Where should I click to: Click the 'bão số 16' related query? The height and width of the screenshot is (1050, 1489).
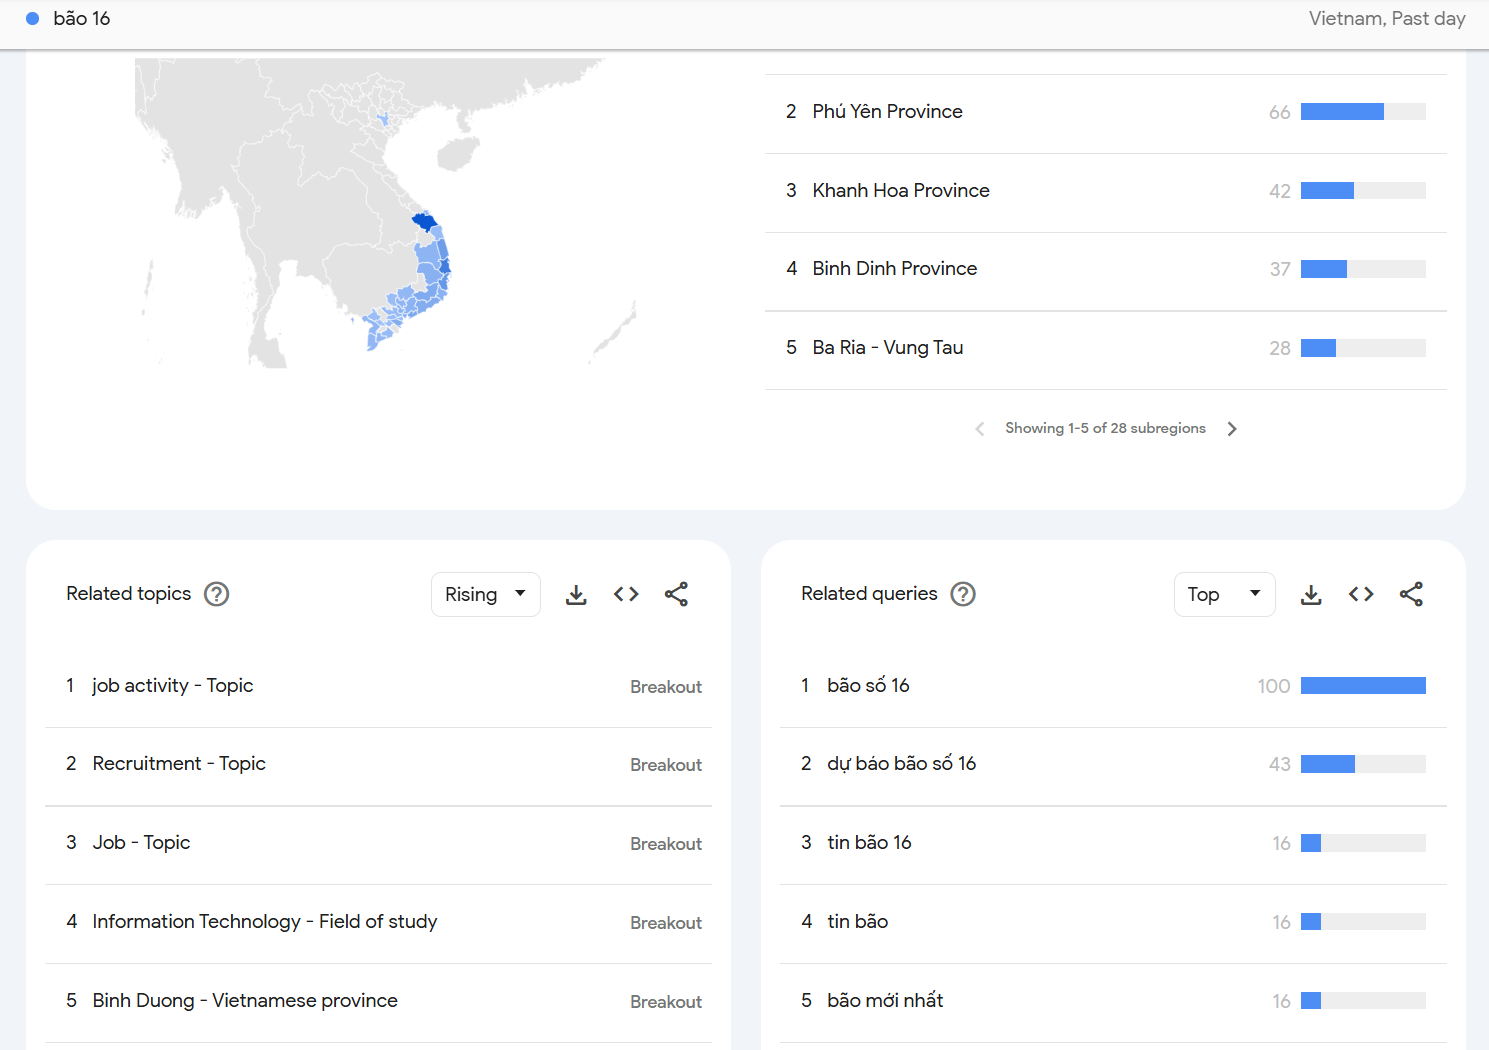click(x=868, y=686)
